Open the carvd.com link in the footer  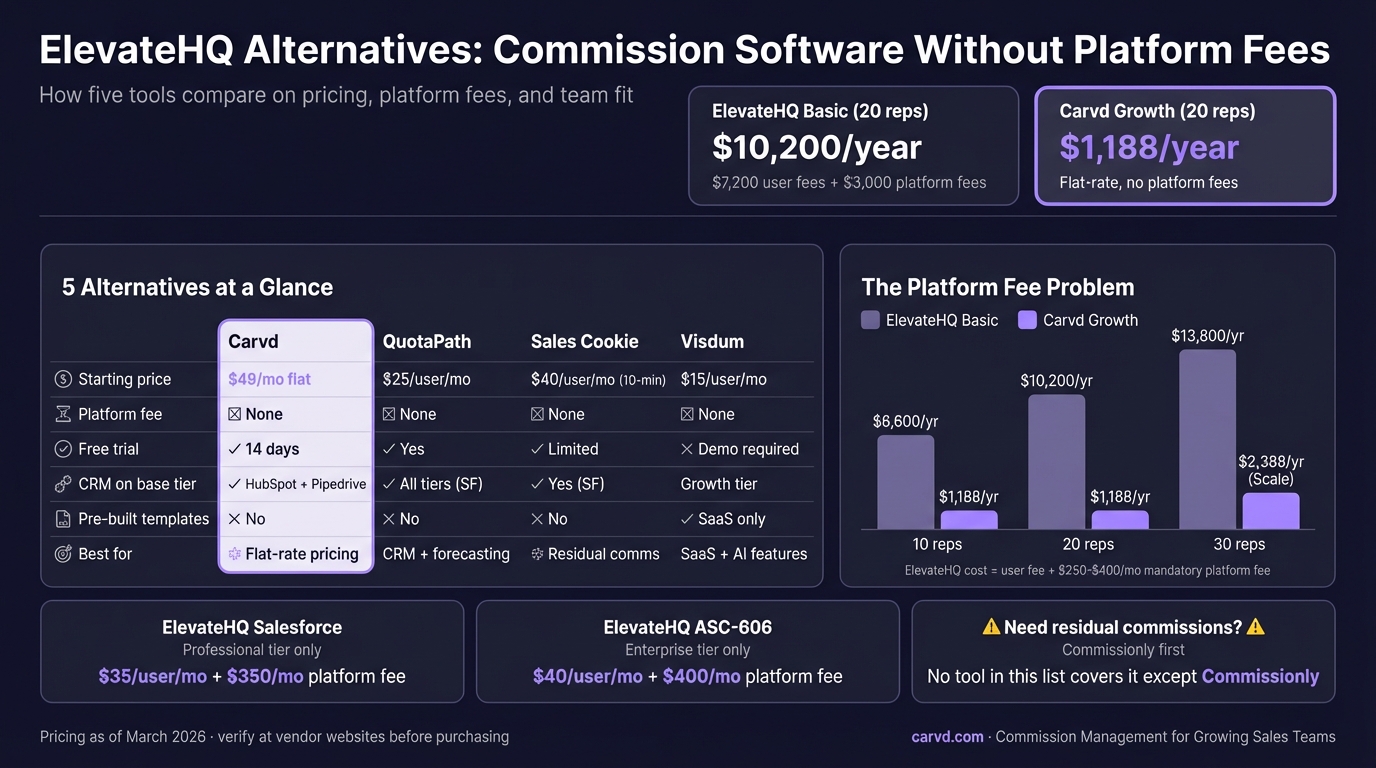tap(947, 736)
